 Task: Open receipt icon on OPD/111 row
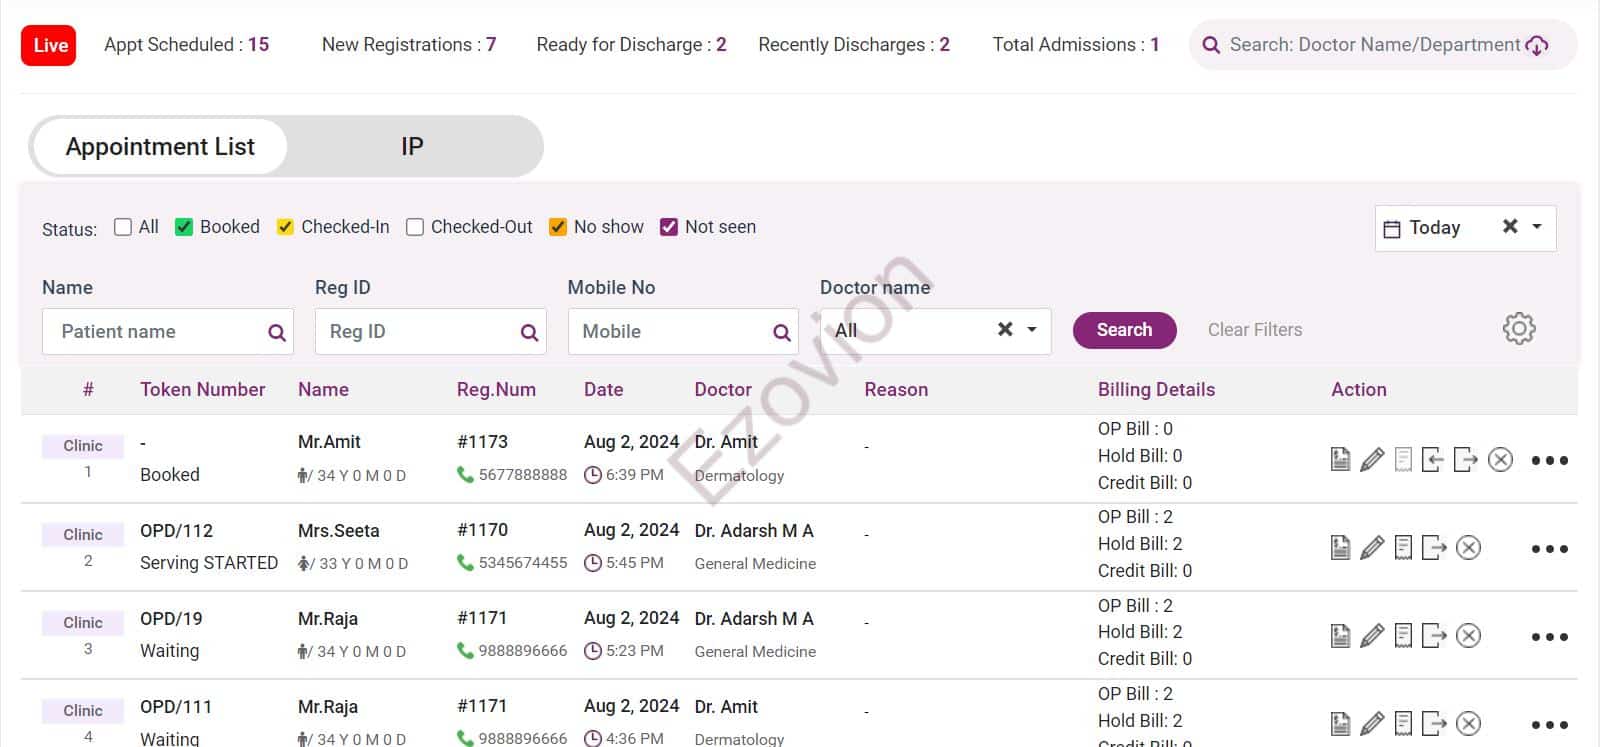coord(1403,723)
